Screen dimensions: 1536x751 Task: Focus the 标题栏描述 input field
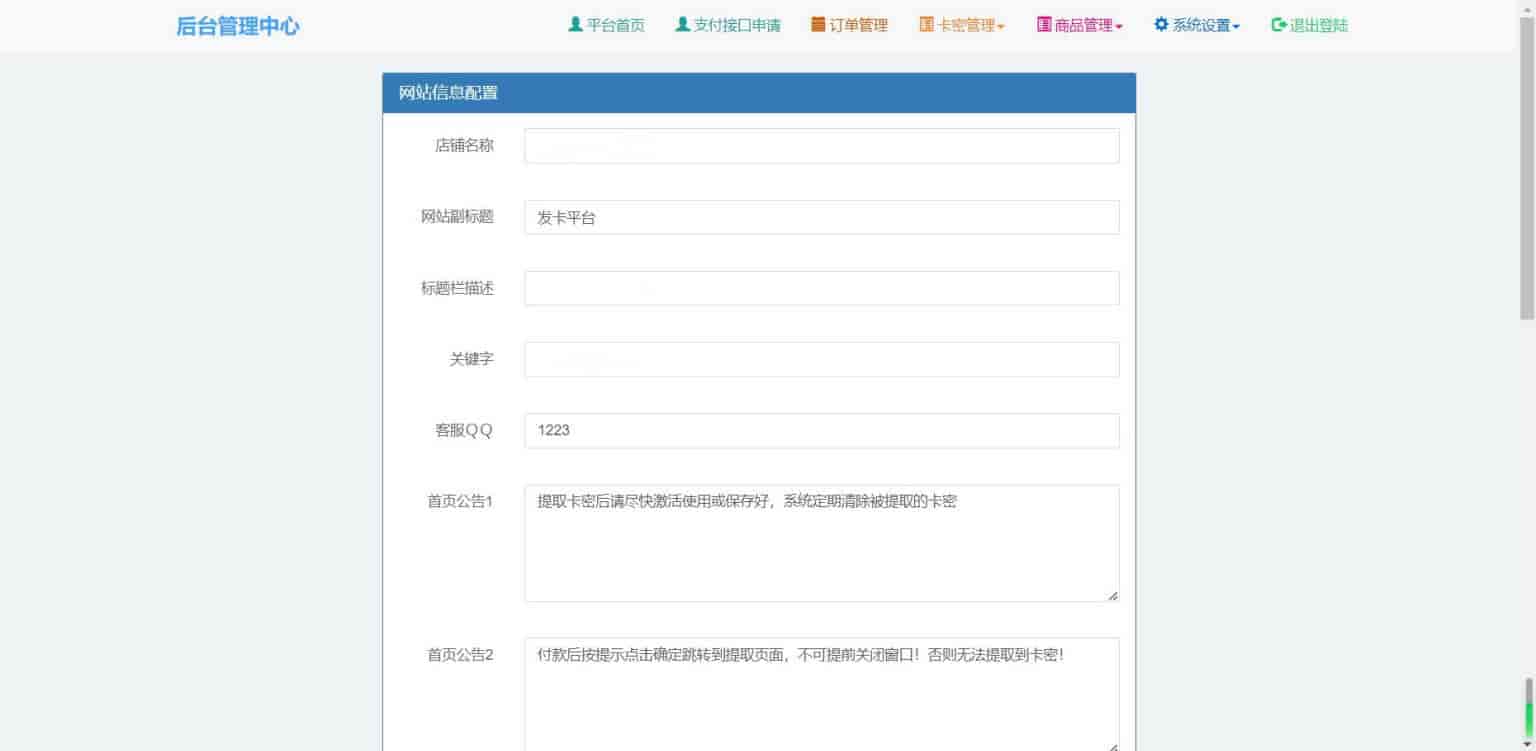pyautogui.click(x=822, y=288)
